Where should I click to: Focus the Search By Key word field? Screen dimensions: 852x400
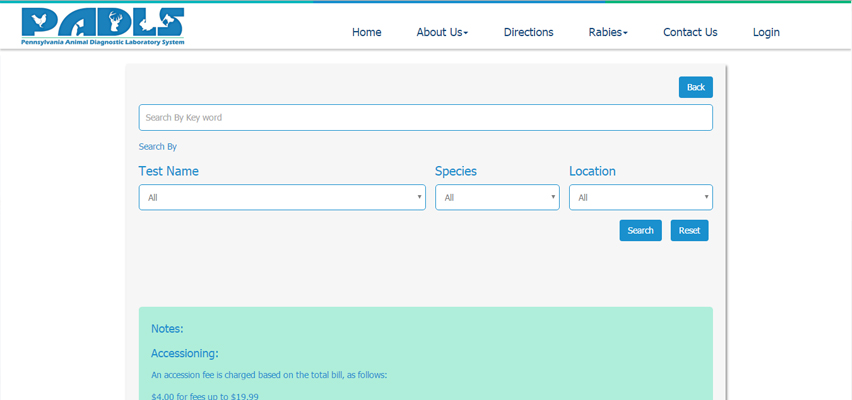click(x=425, y=117)
